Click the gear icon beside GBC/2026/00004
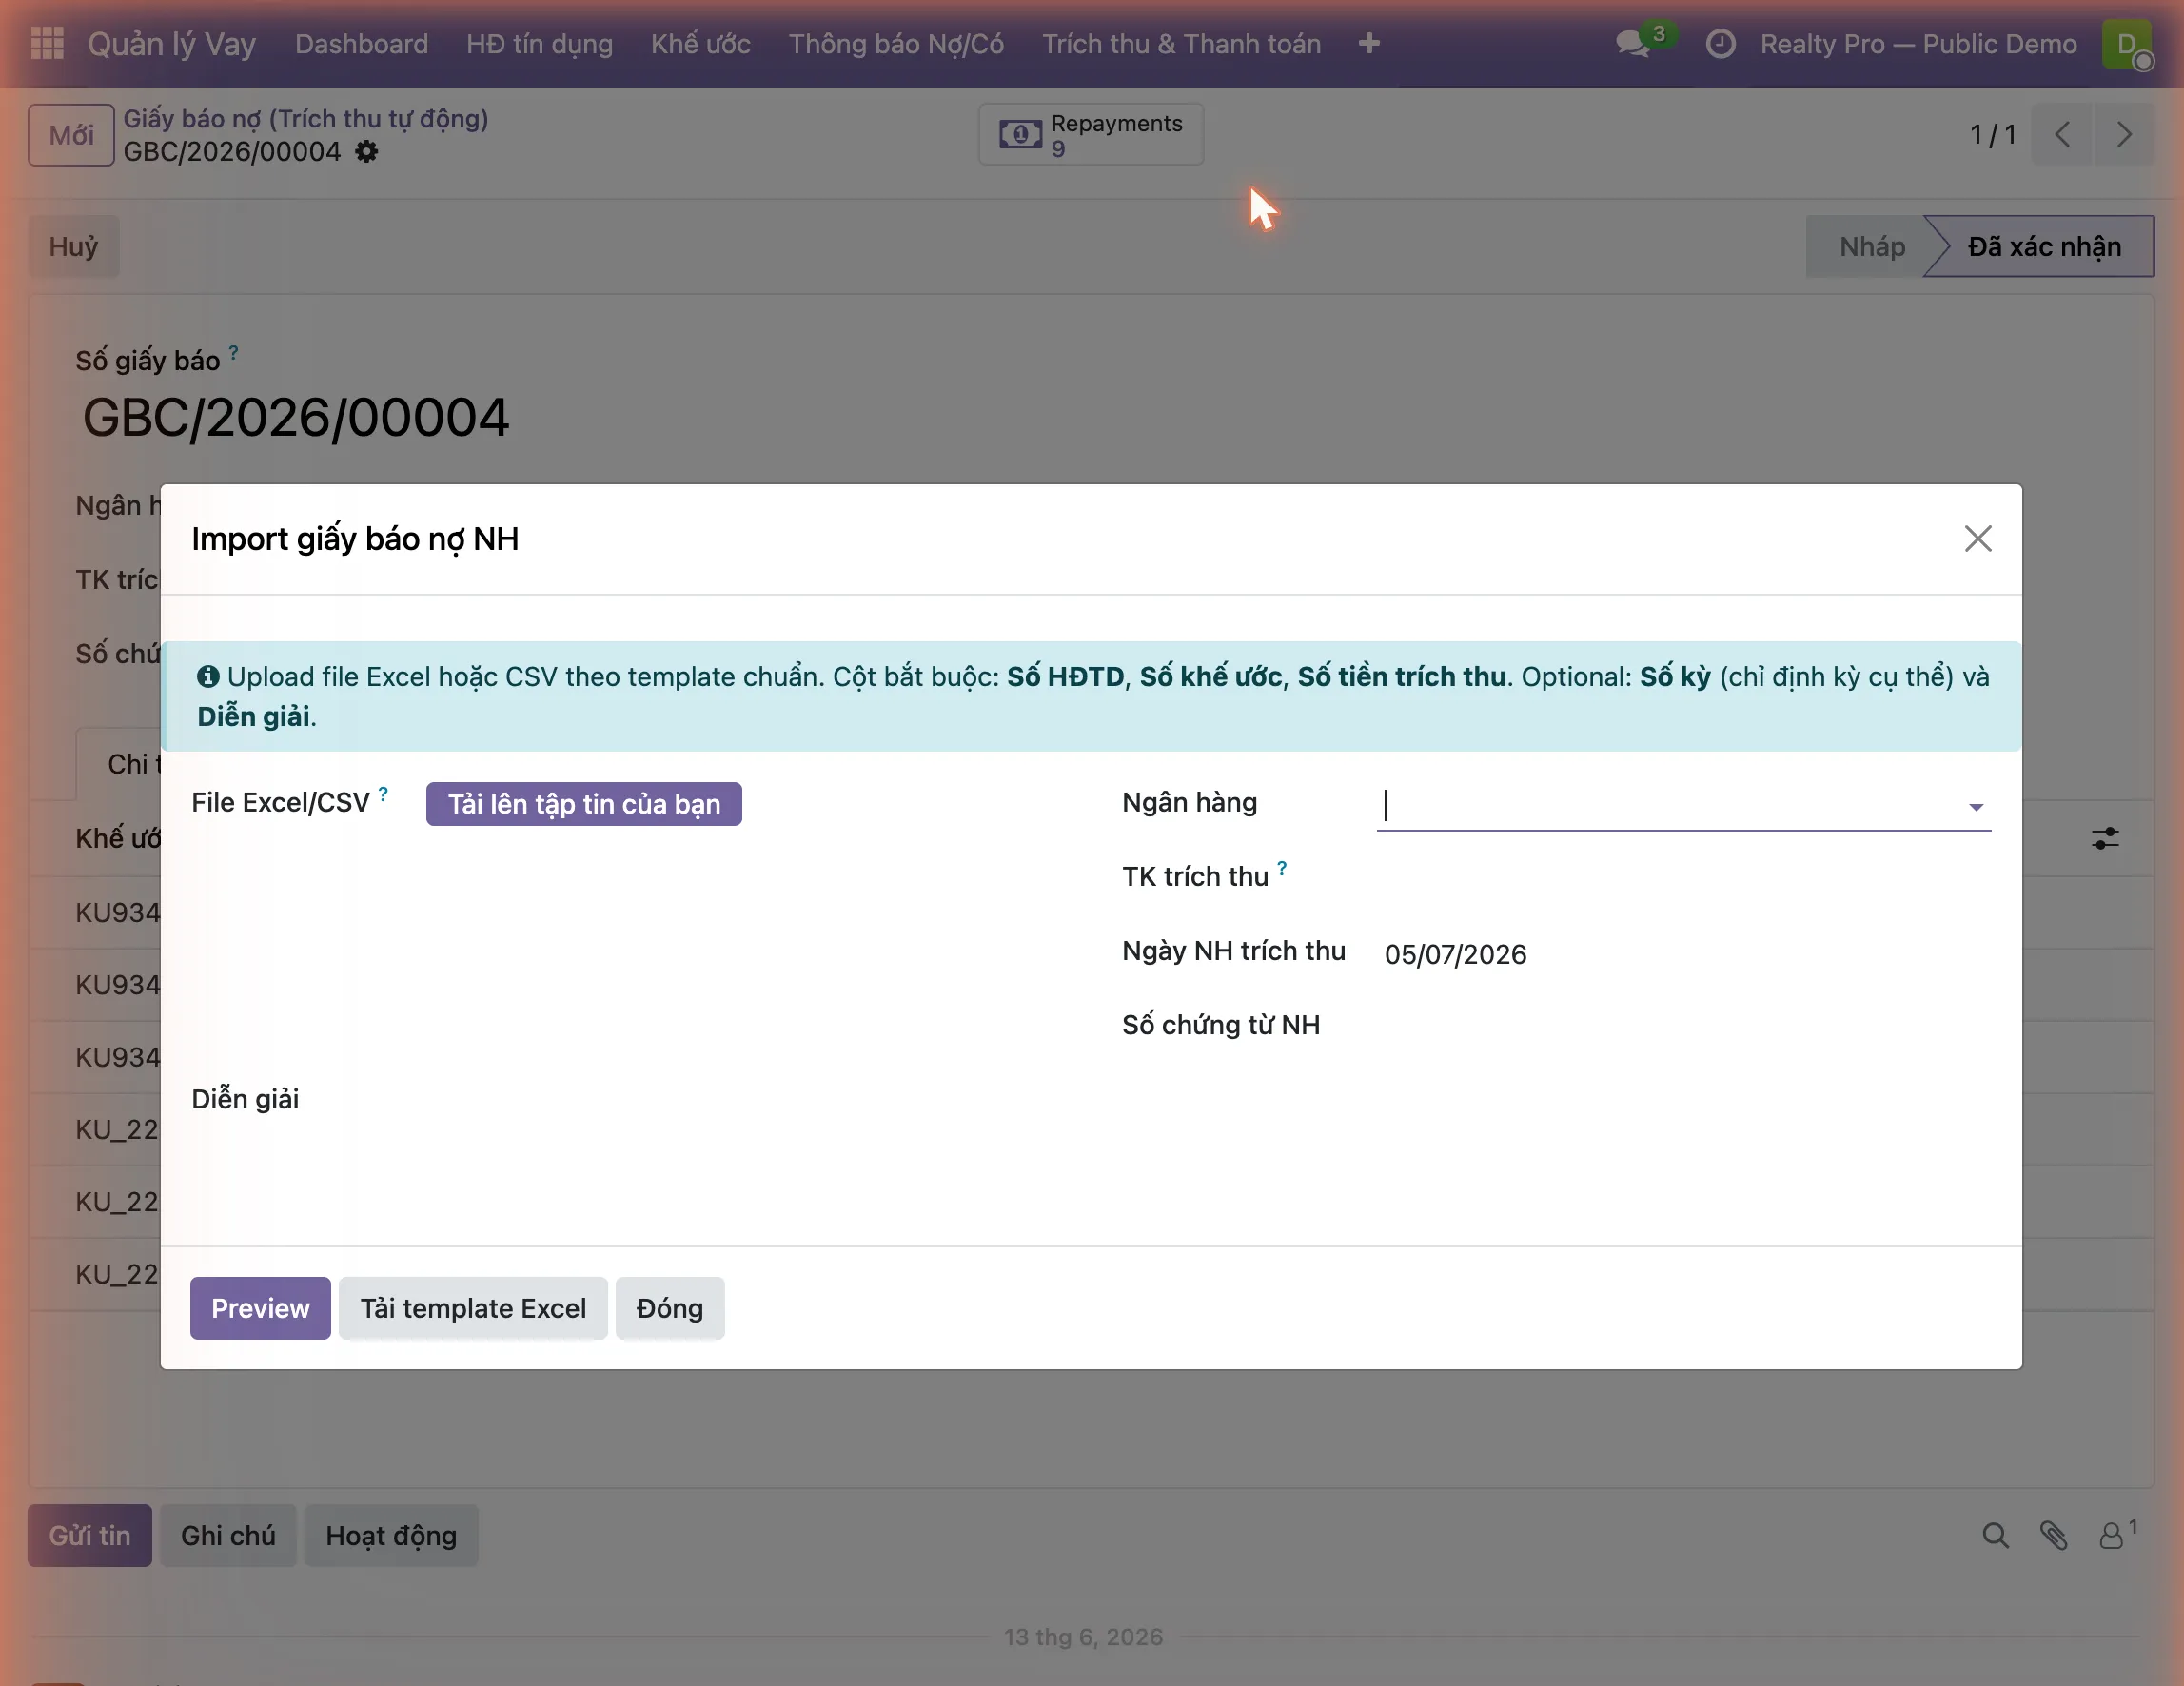The height and width of the screenshot is (1686, 2184). pos(367,151)
